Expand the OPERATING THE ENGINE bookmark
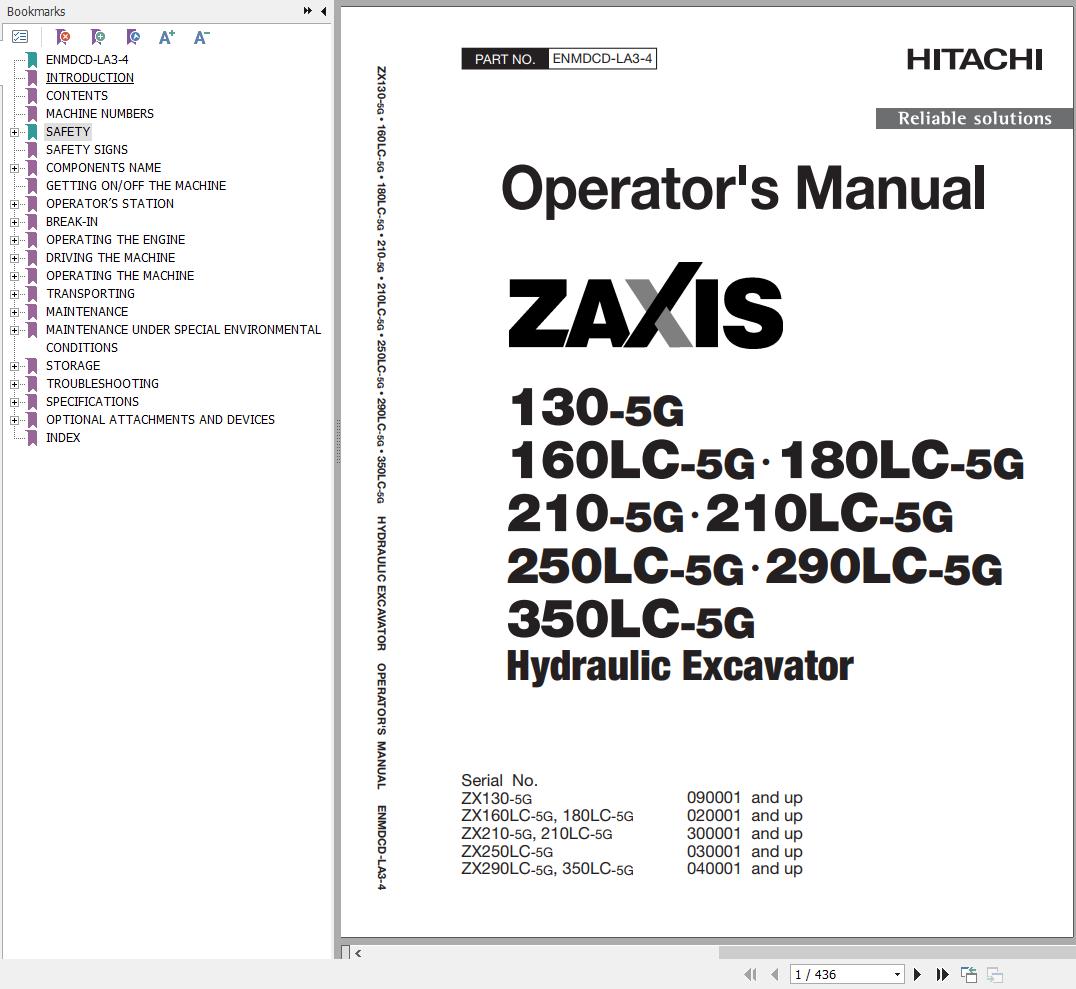The height and width of the screenshot is (989, 1076). point(14,240)
